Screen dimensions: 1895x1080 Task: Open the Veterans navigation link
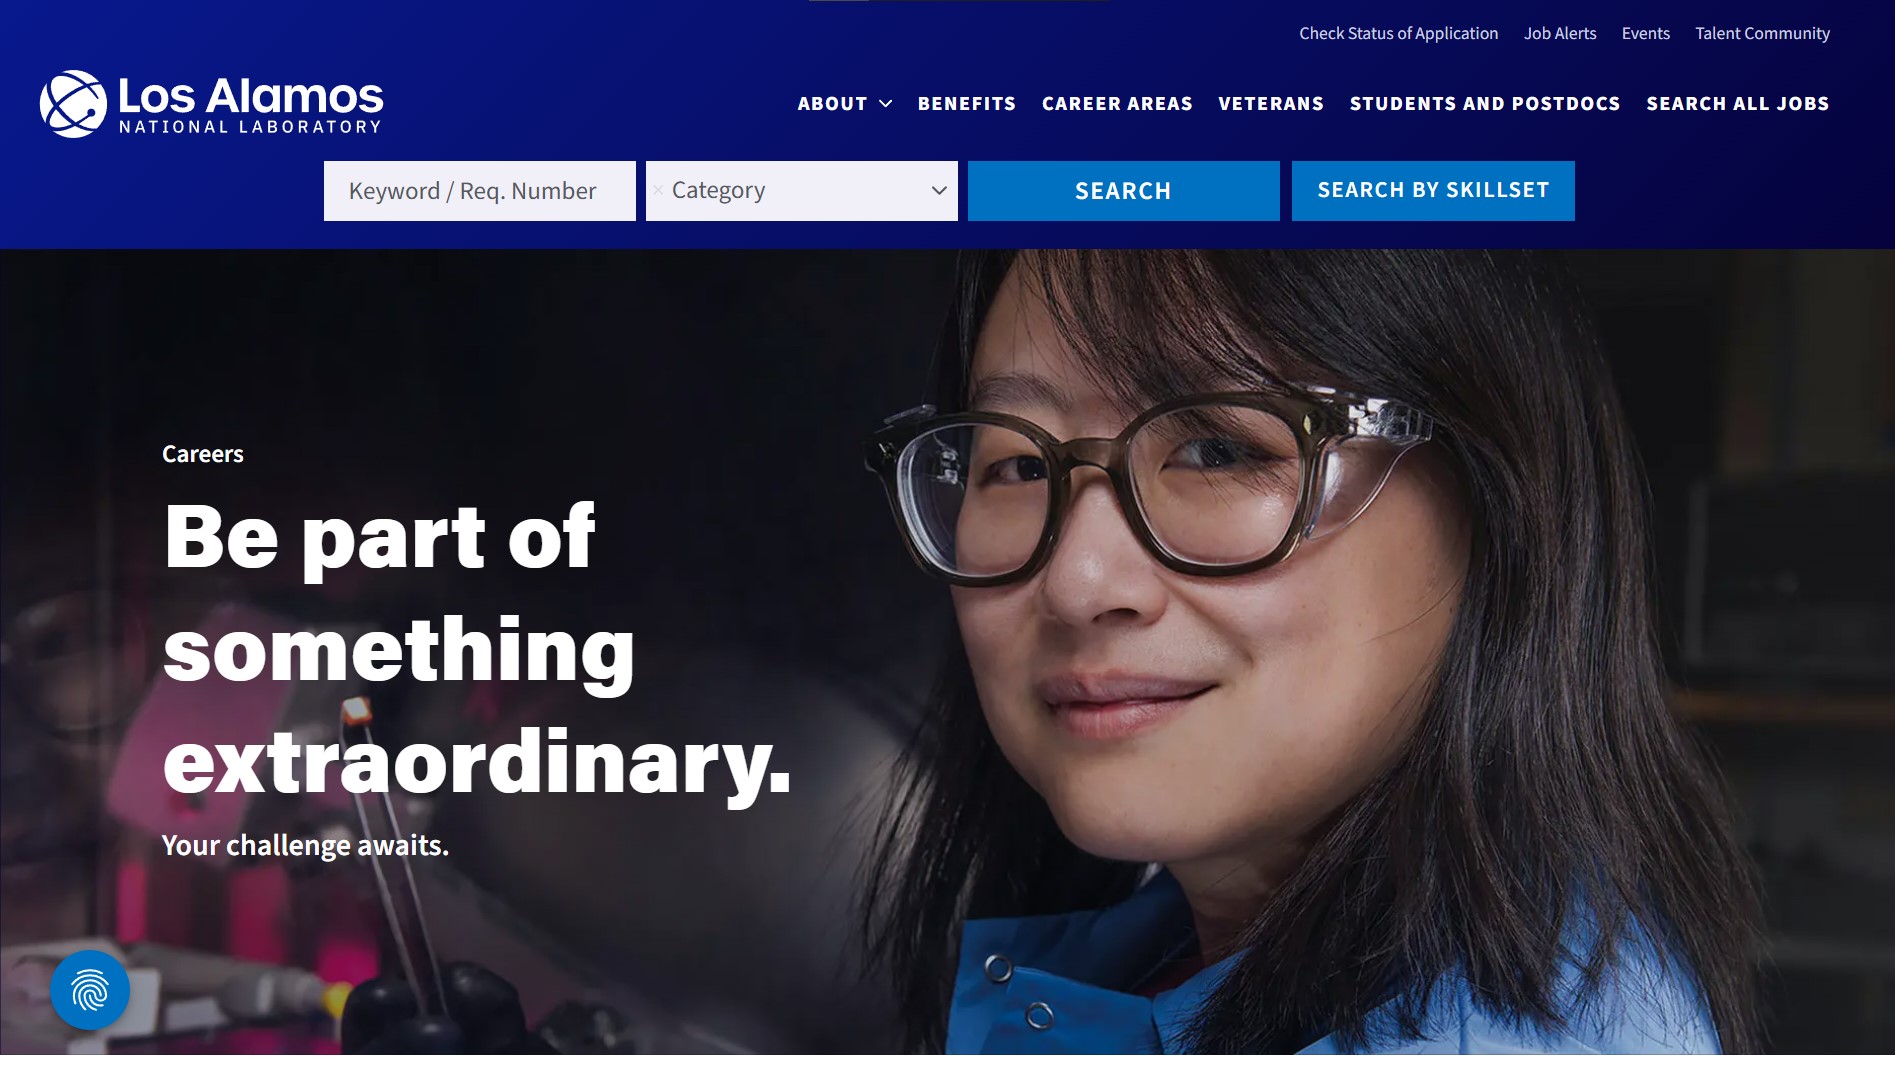point(1271,104)
